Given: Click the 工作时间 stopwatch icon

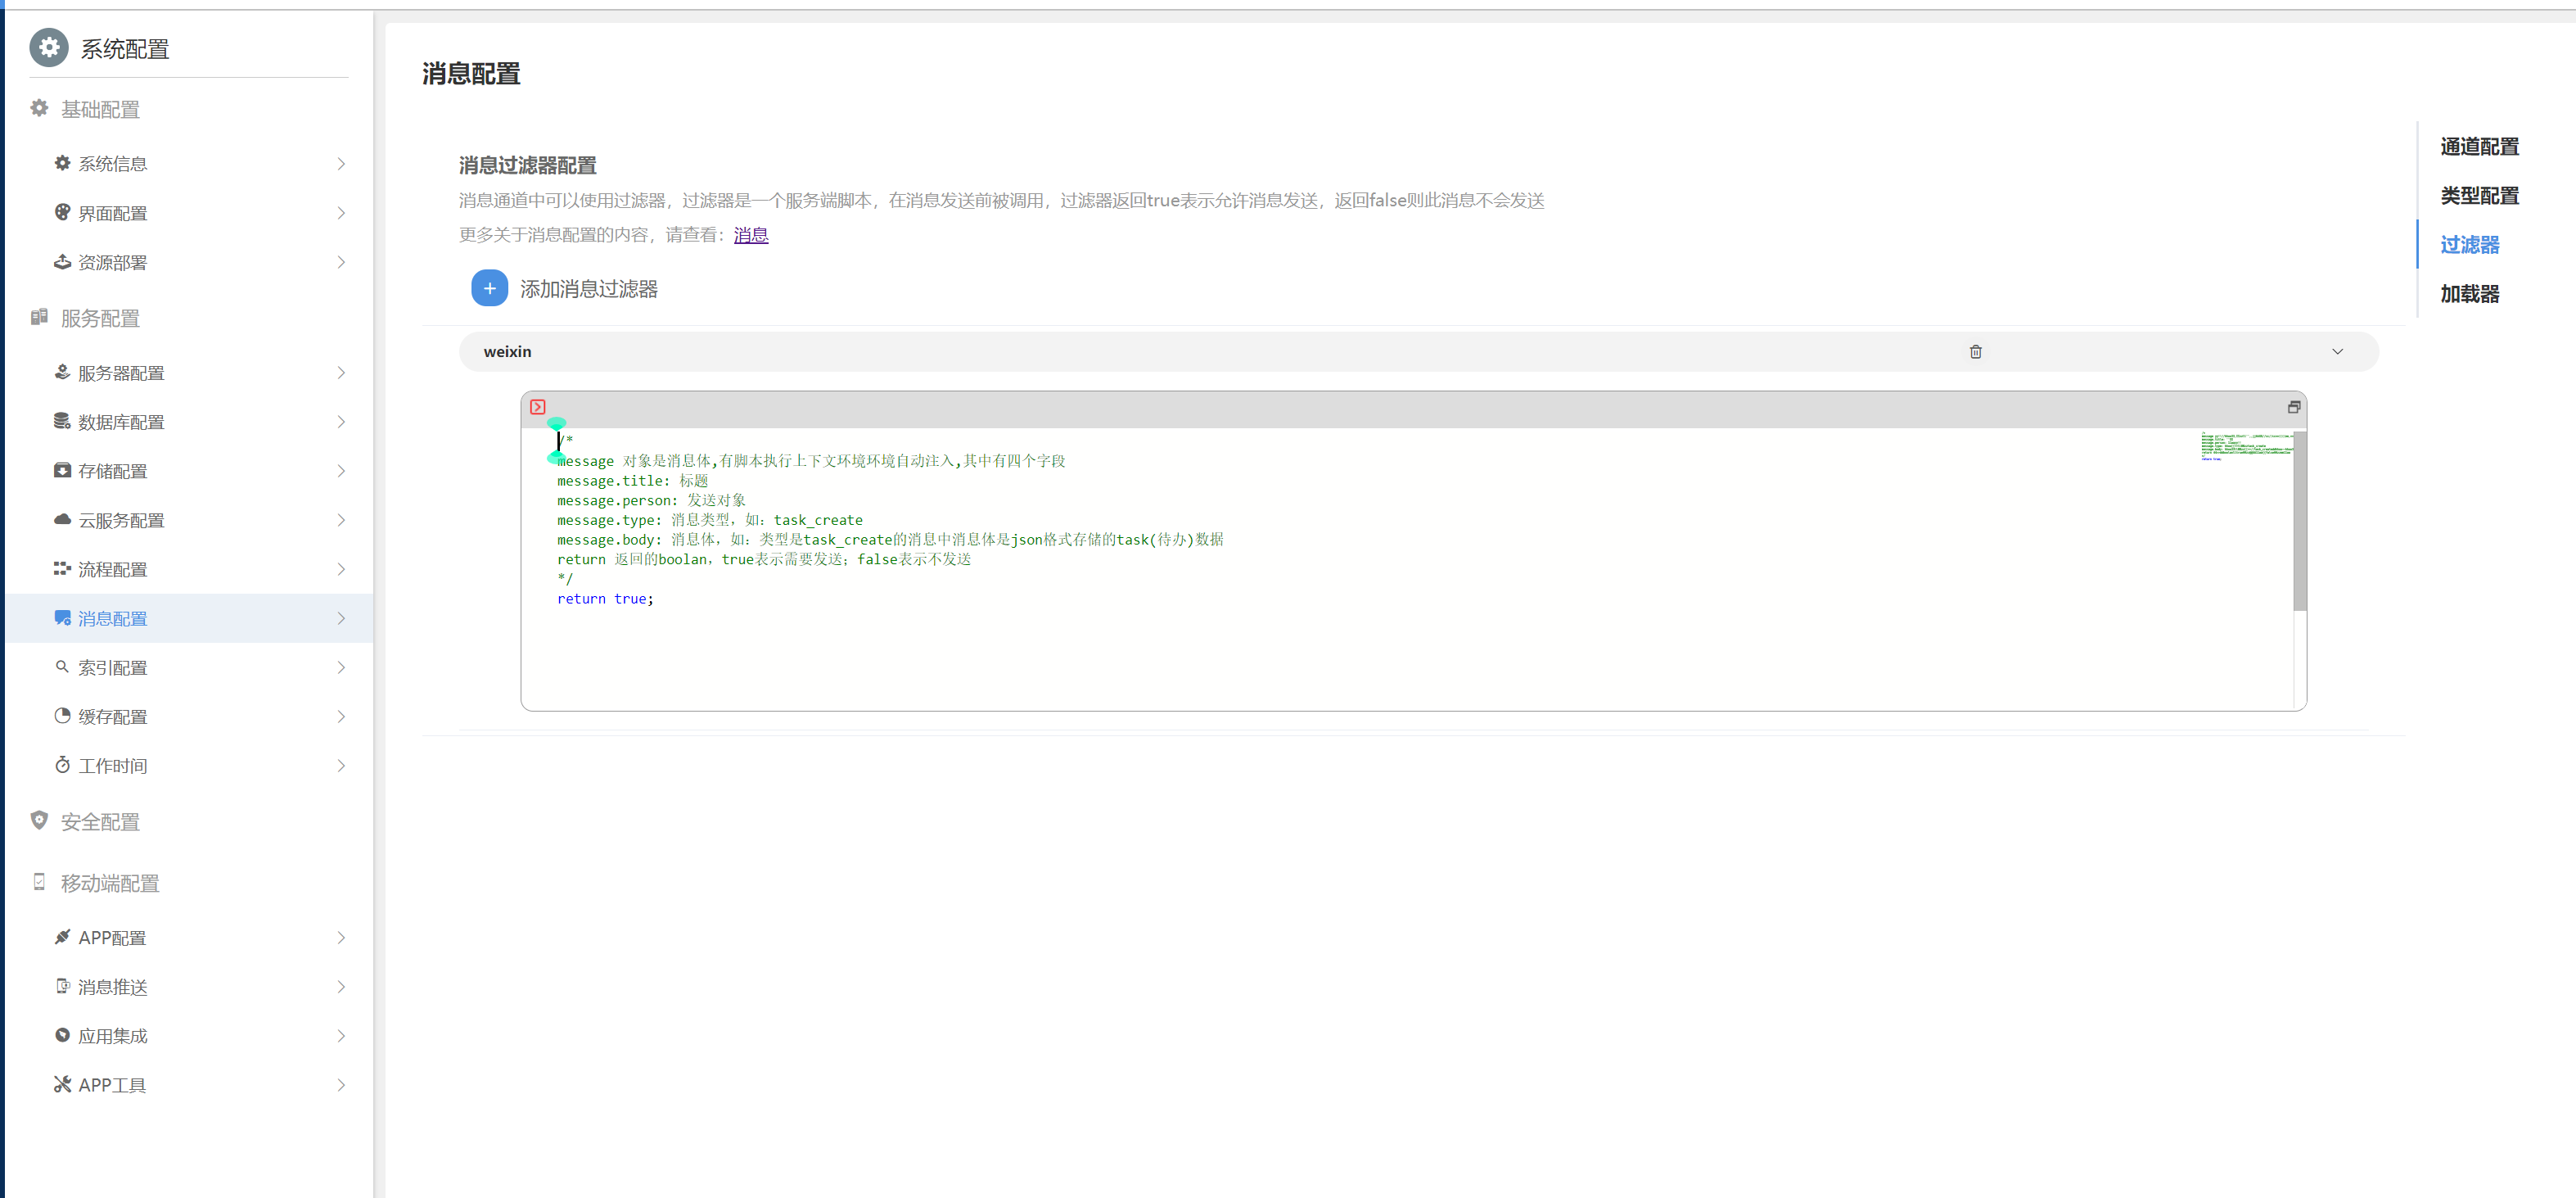Looking at the screenshot, I should (x=62, y=765).
